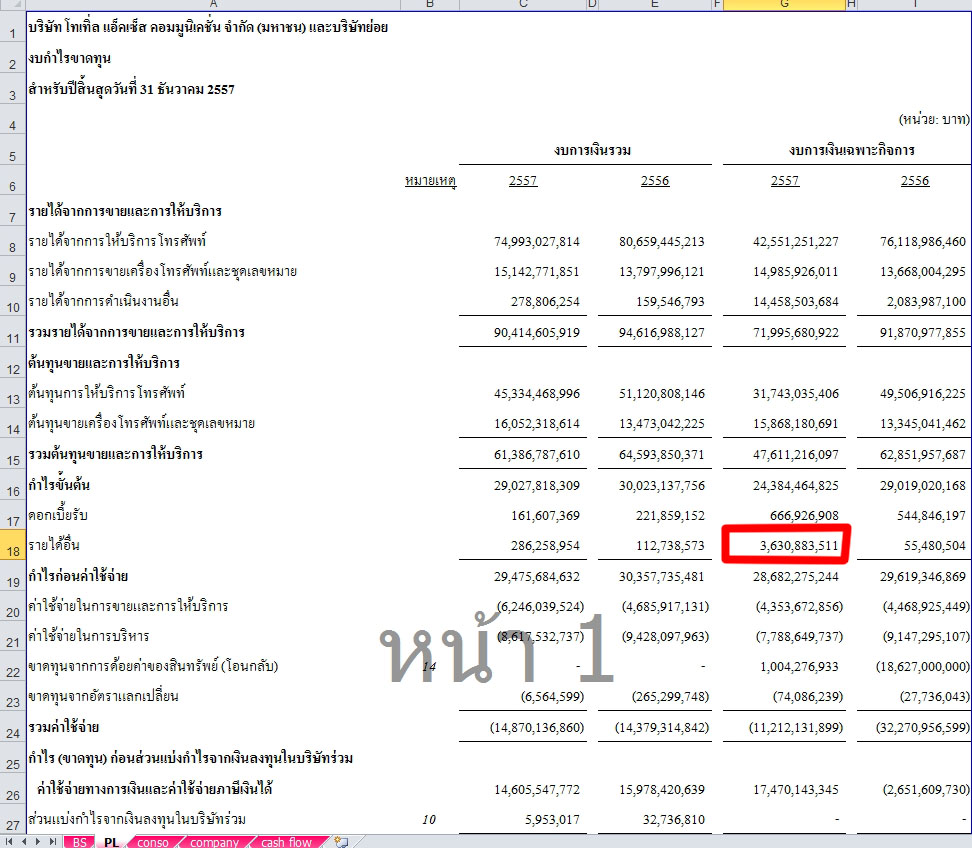Click the previous sheet tab arrow
This screenshot has width=972, height=848.
24,841
